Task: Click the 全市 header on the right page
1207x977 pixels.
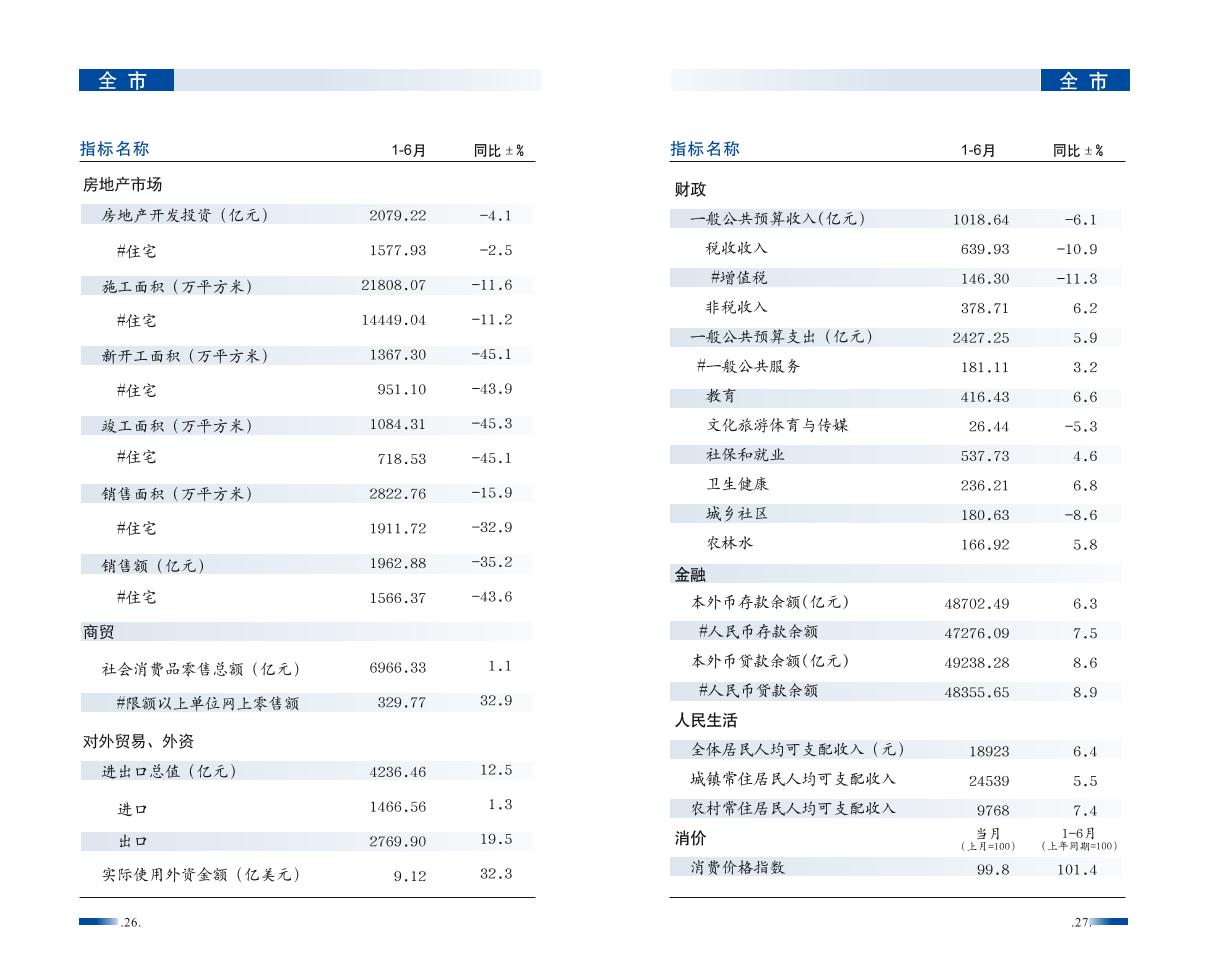Action: pyautogui.click(x=1085, y=81)
